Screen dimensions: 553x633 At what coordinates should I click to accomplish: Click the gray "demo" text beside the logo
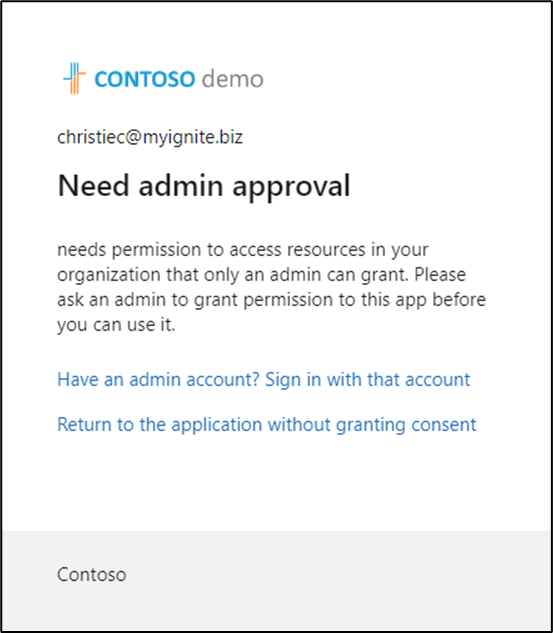pyautogui.click(x=233, y=79)
